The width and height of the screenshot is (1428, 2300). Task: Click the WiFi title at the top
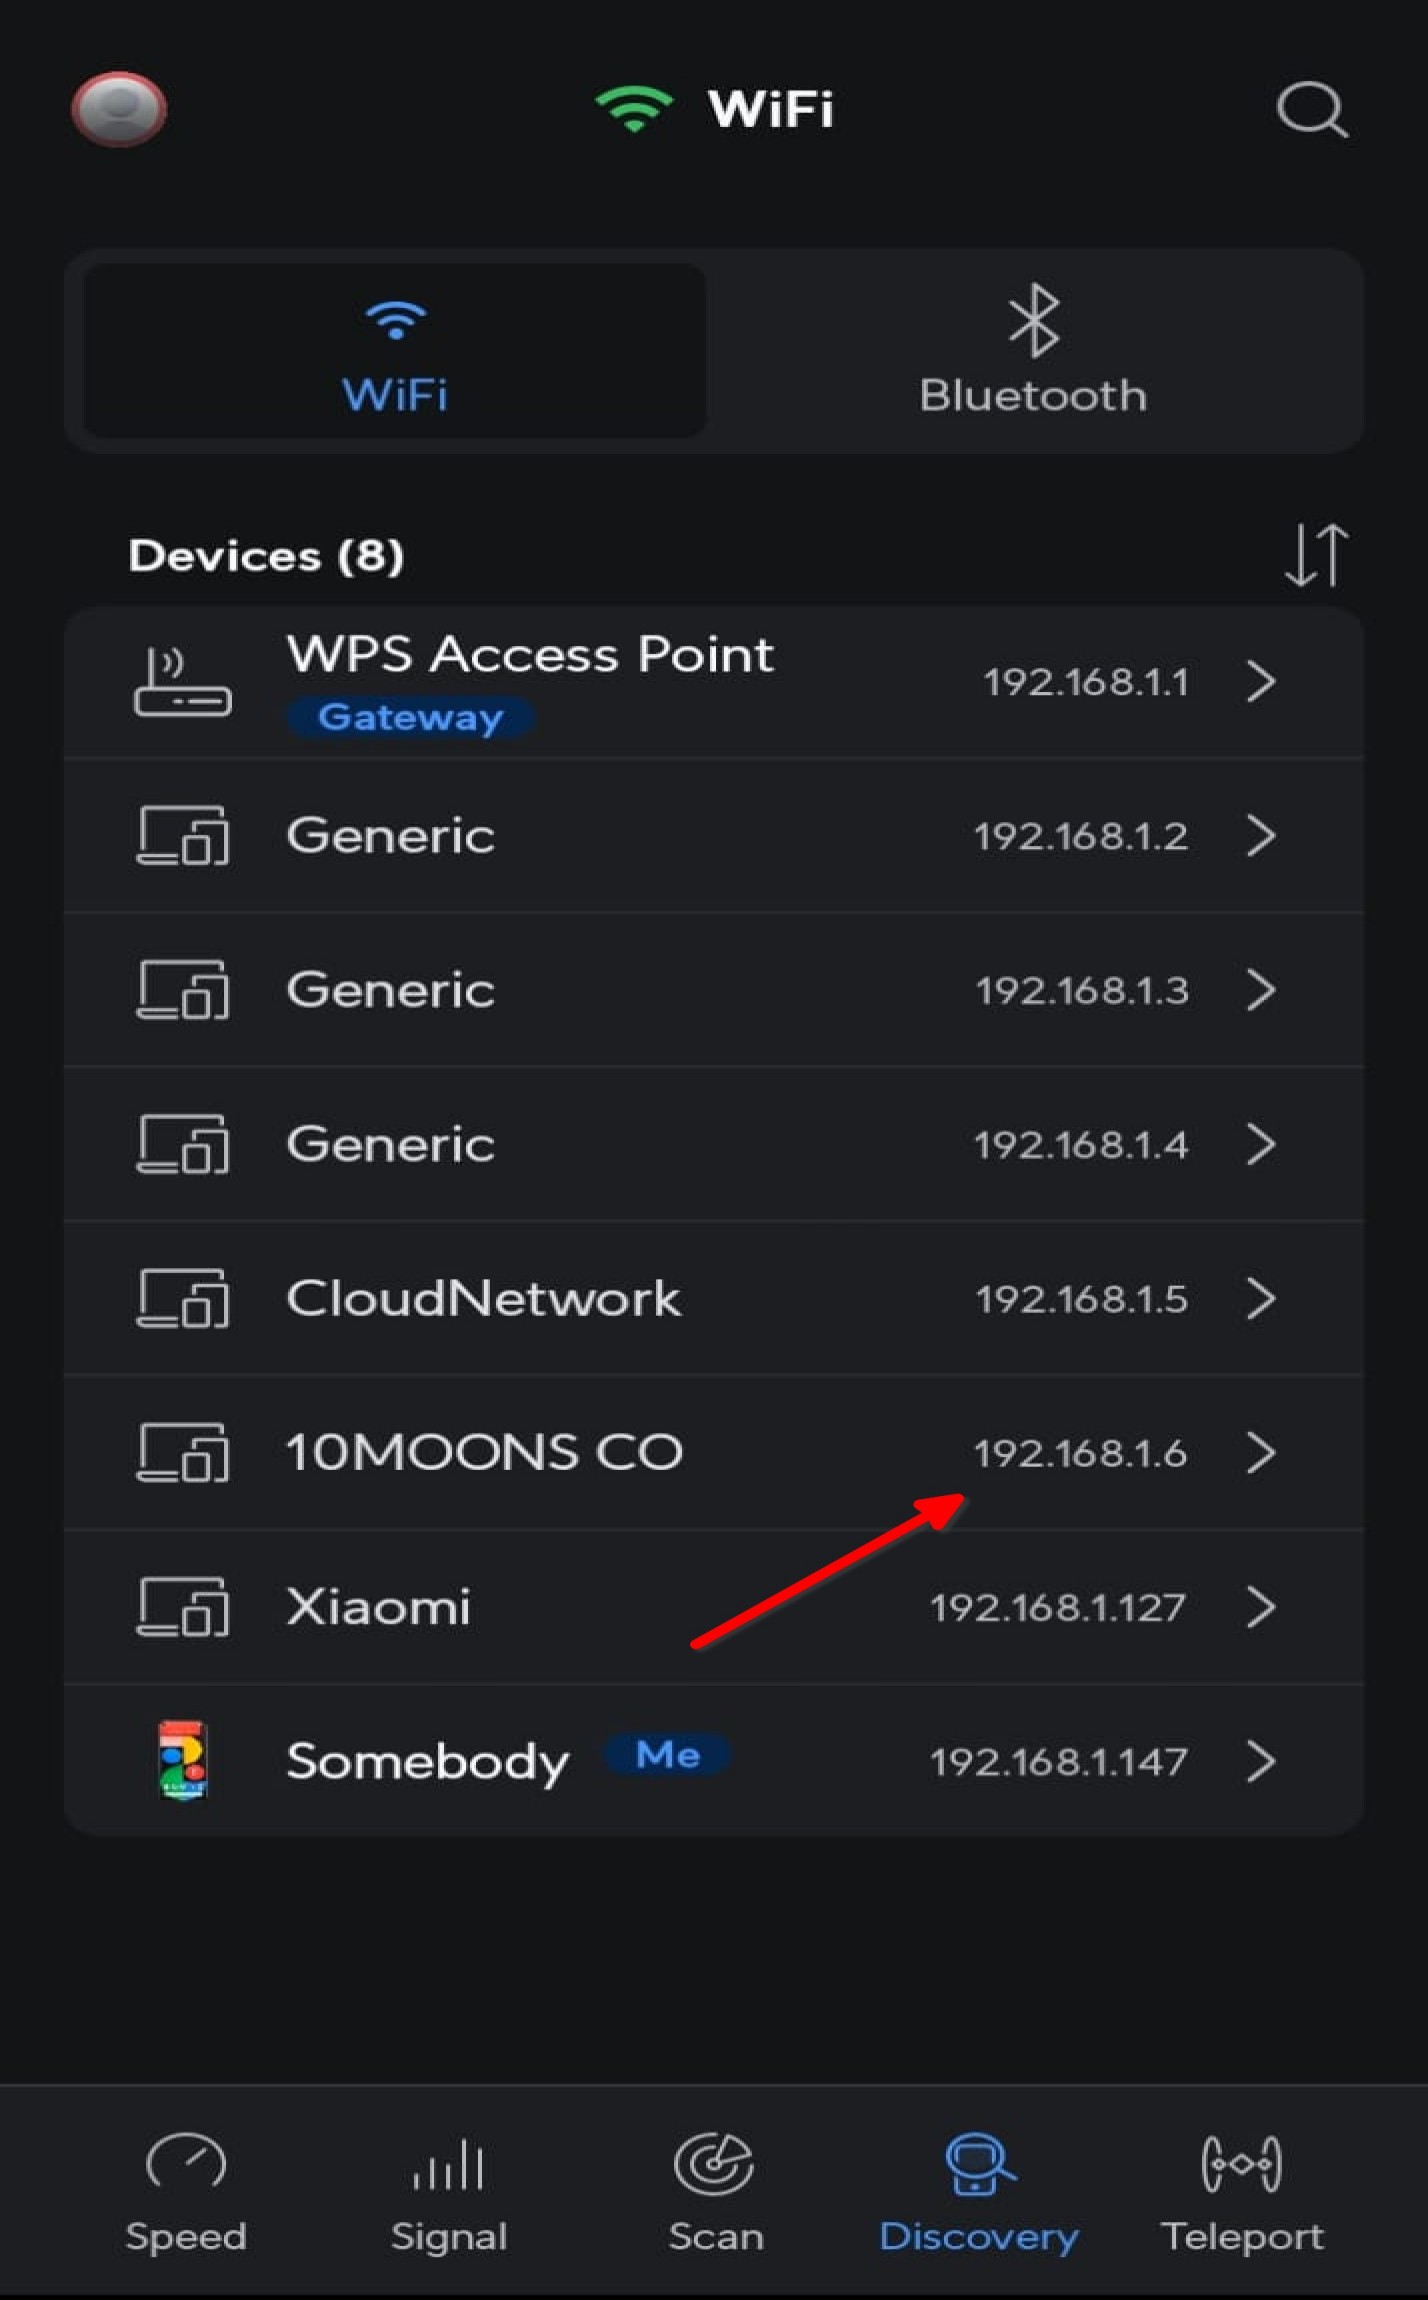[x=770, y=109]
